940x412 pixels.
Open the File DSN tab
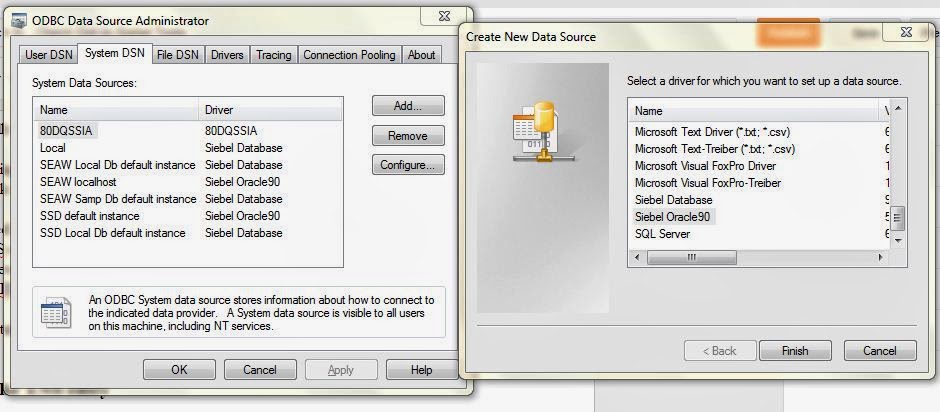[178, 55]
